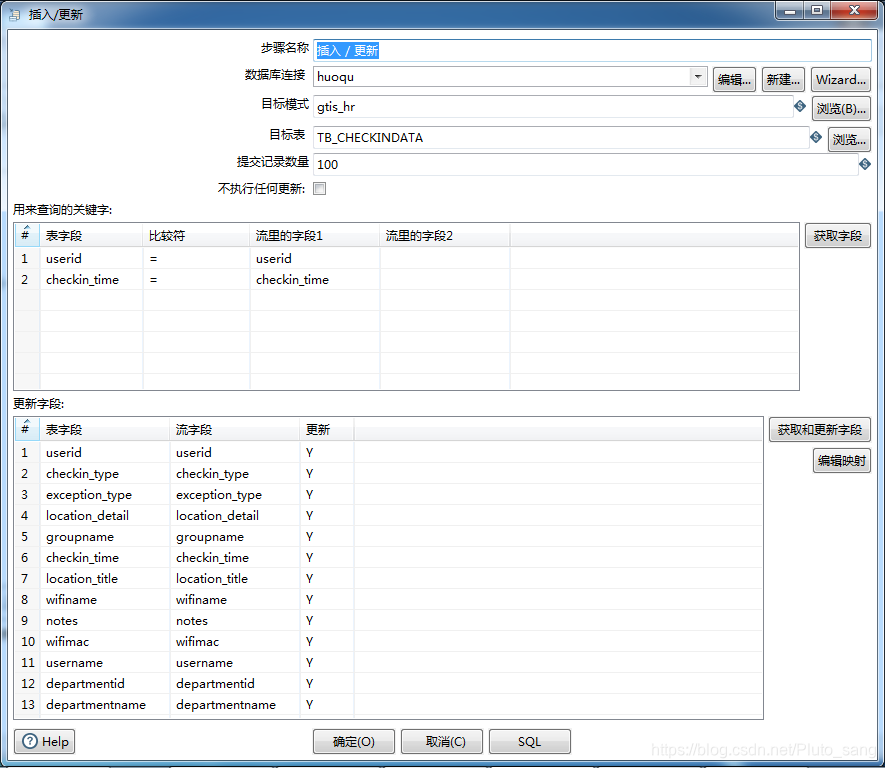Select notes stream field cell

point(234,620)
